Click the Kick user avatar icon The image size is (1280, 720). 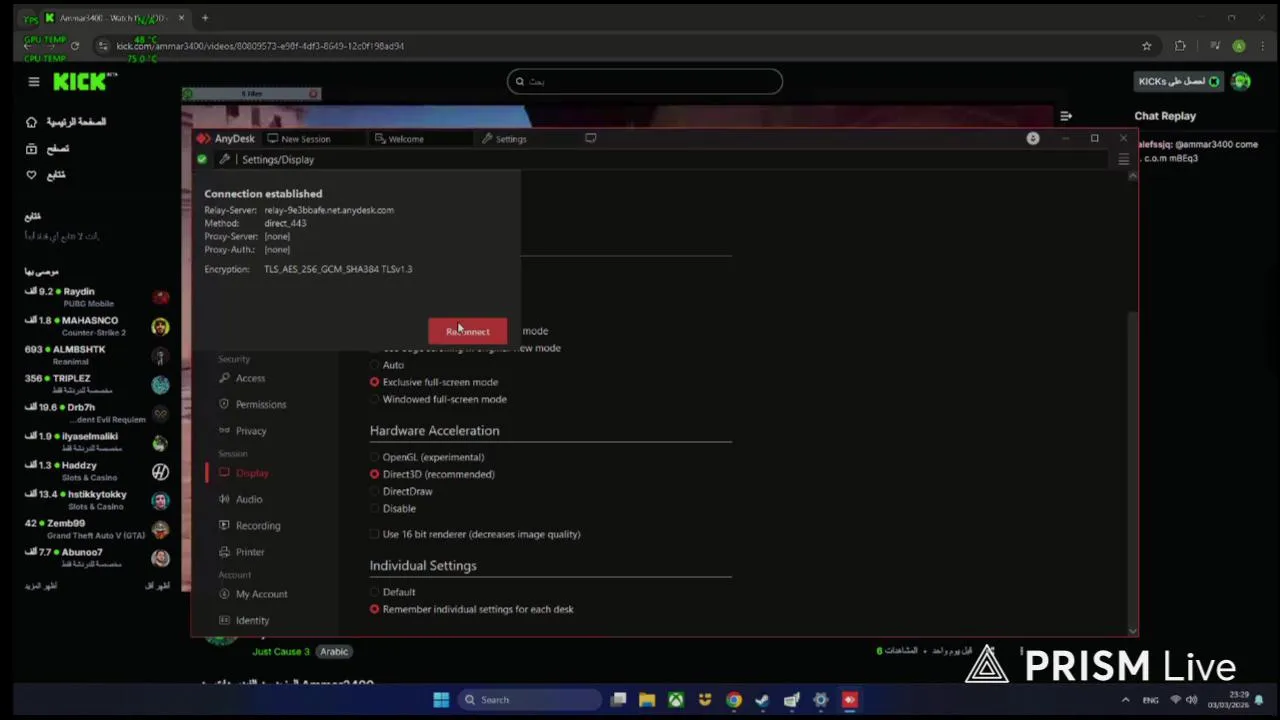pyautogui.click(x=1241, y=81)
